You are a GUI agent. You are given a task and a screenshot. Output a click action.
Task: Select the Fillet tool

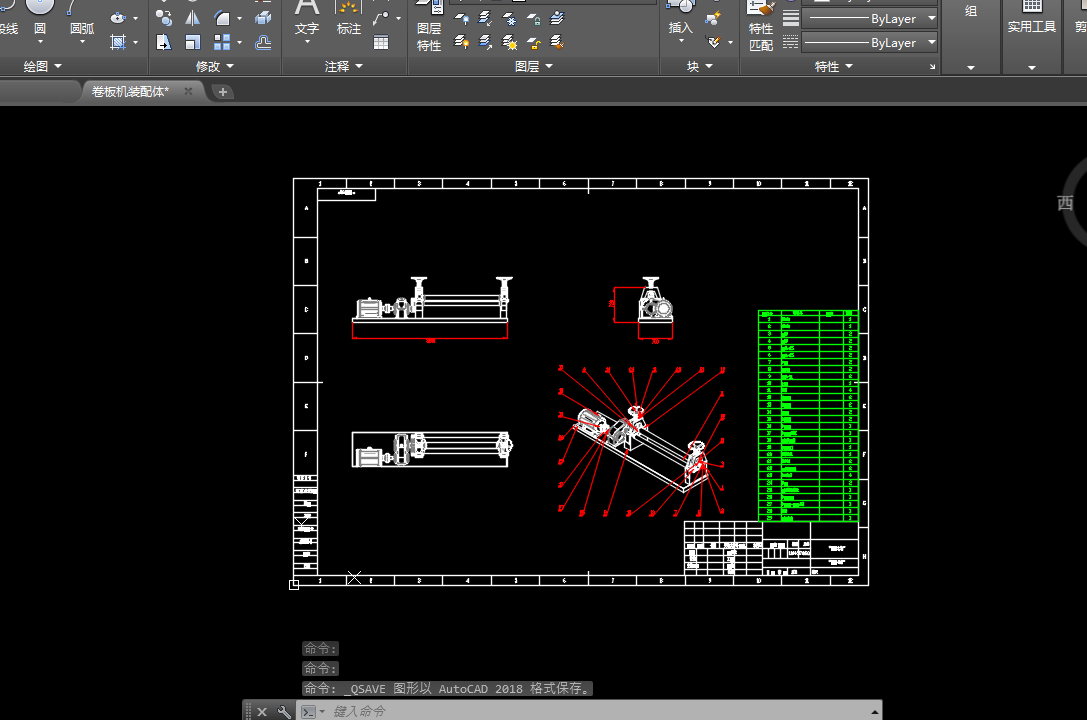click(x=222, y=18)
